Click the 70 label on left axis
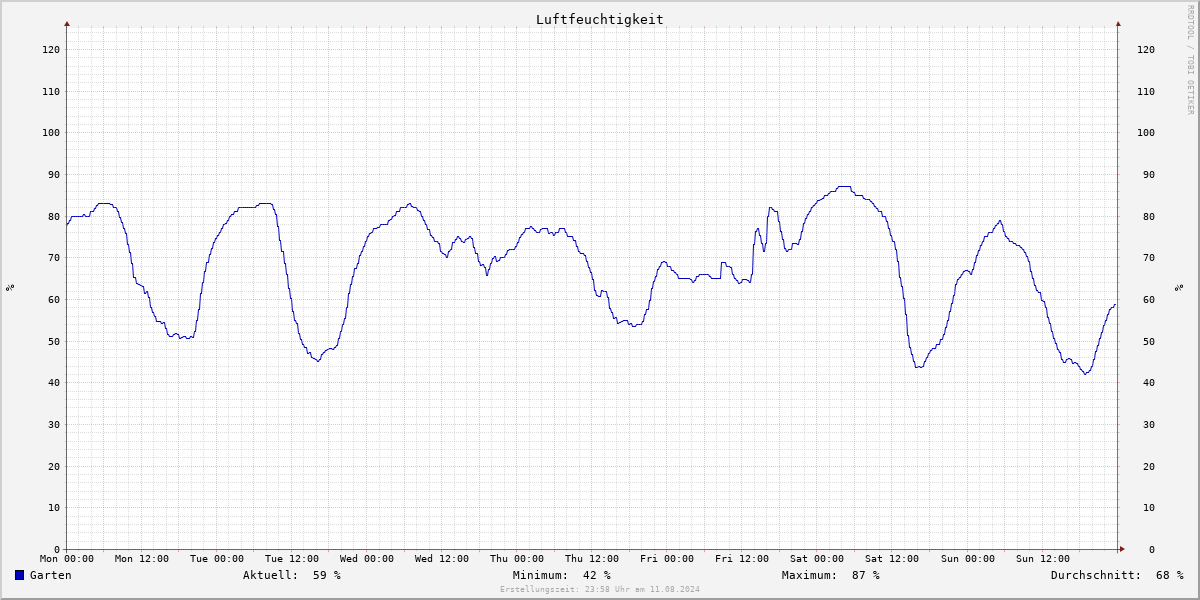 54,257
